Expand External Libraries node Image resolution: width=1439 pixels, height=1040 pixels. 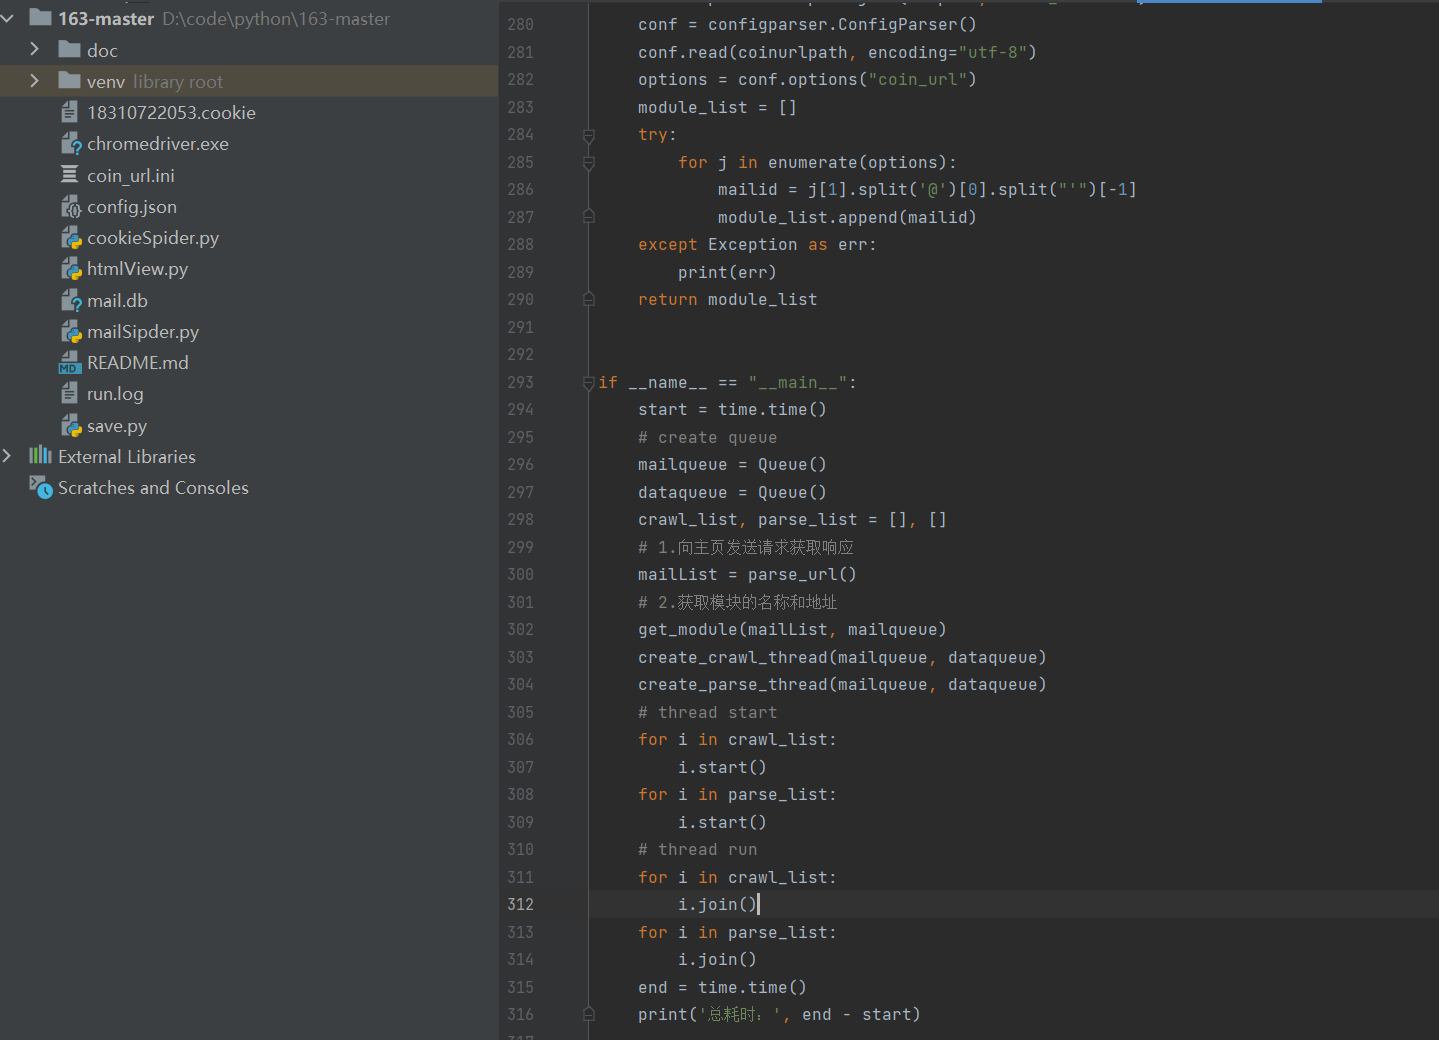click(x=8, y=456)
